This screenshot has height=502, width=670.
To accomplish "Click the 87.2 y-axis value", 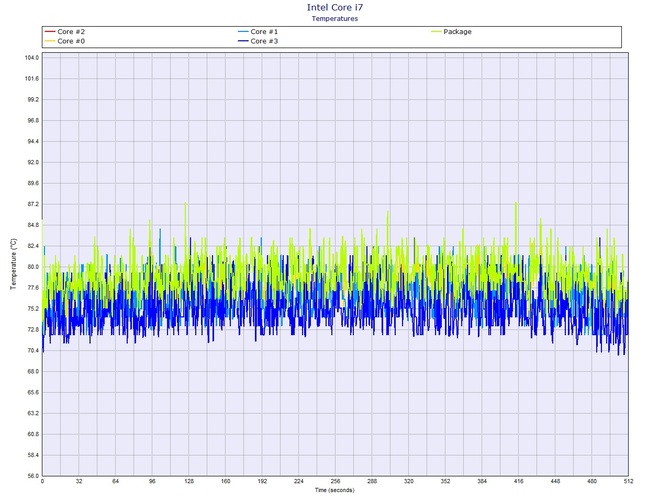I will point(32,204).
